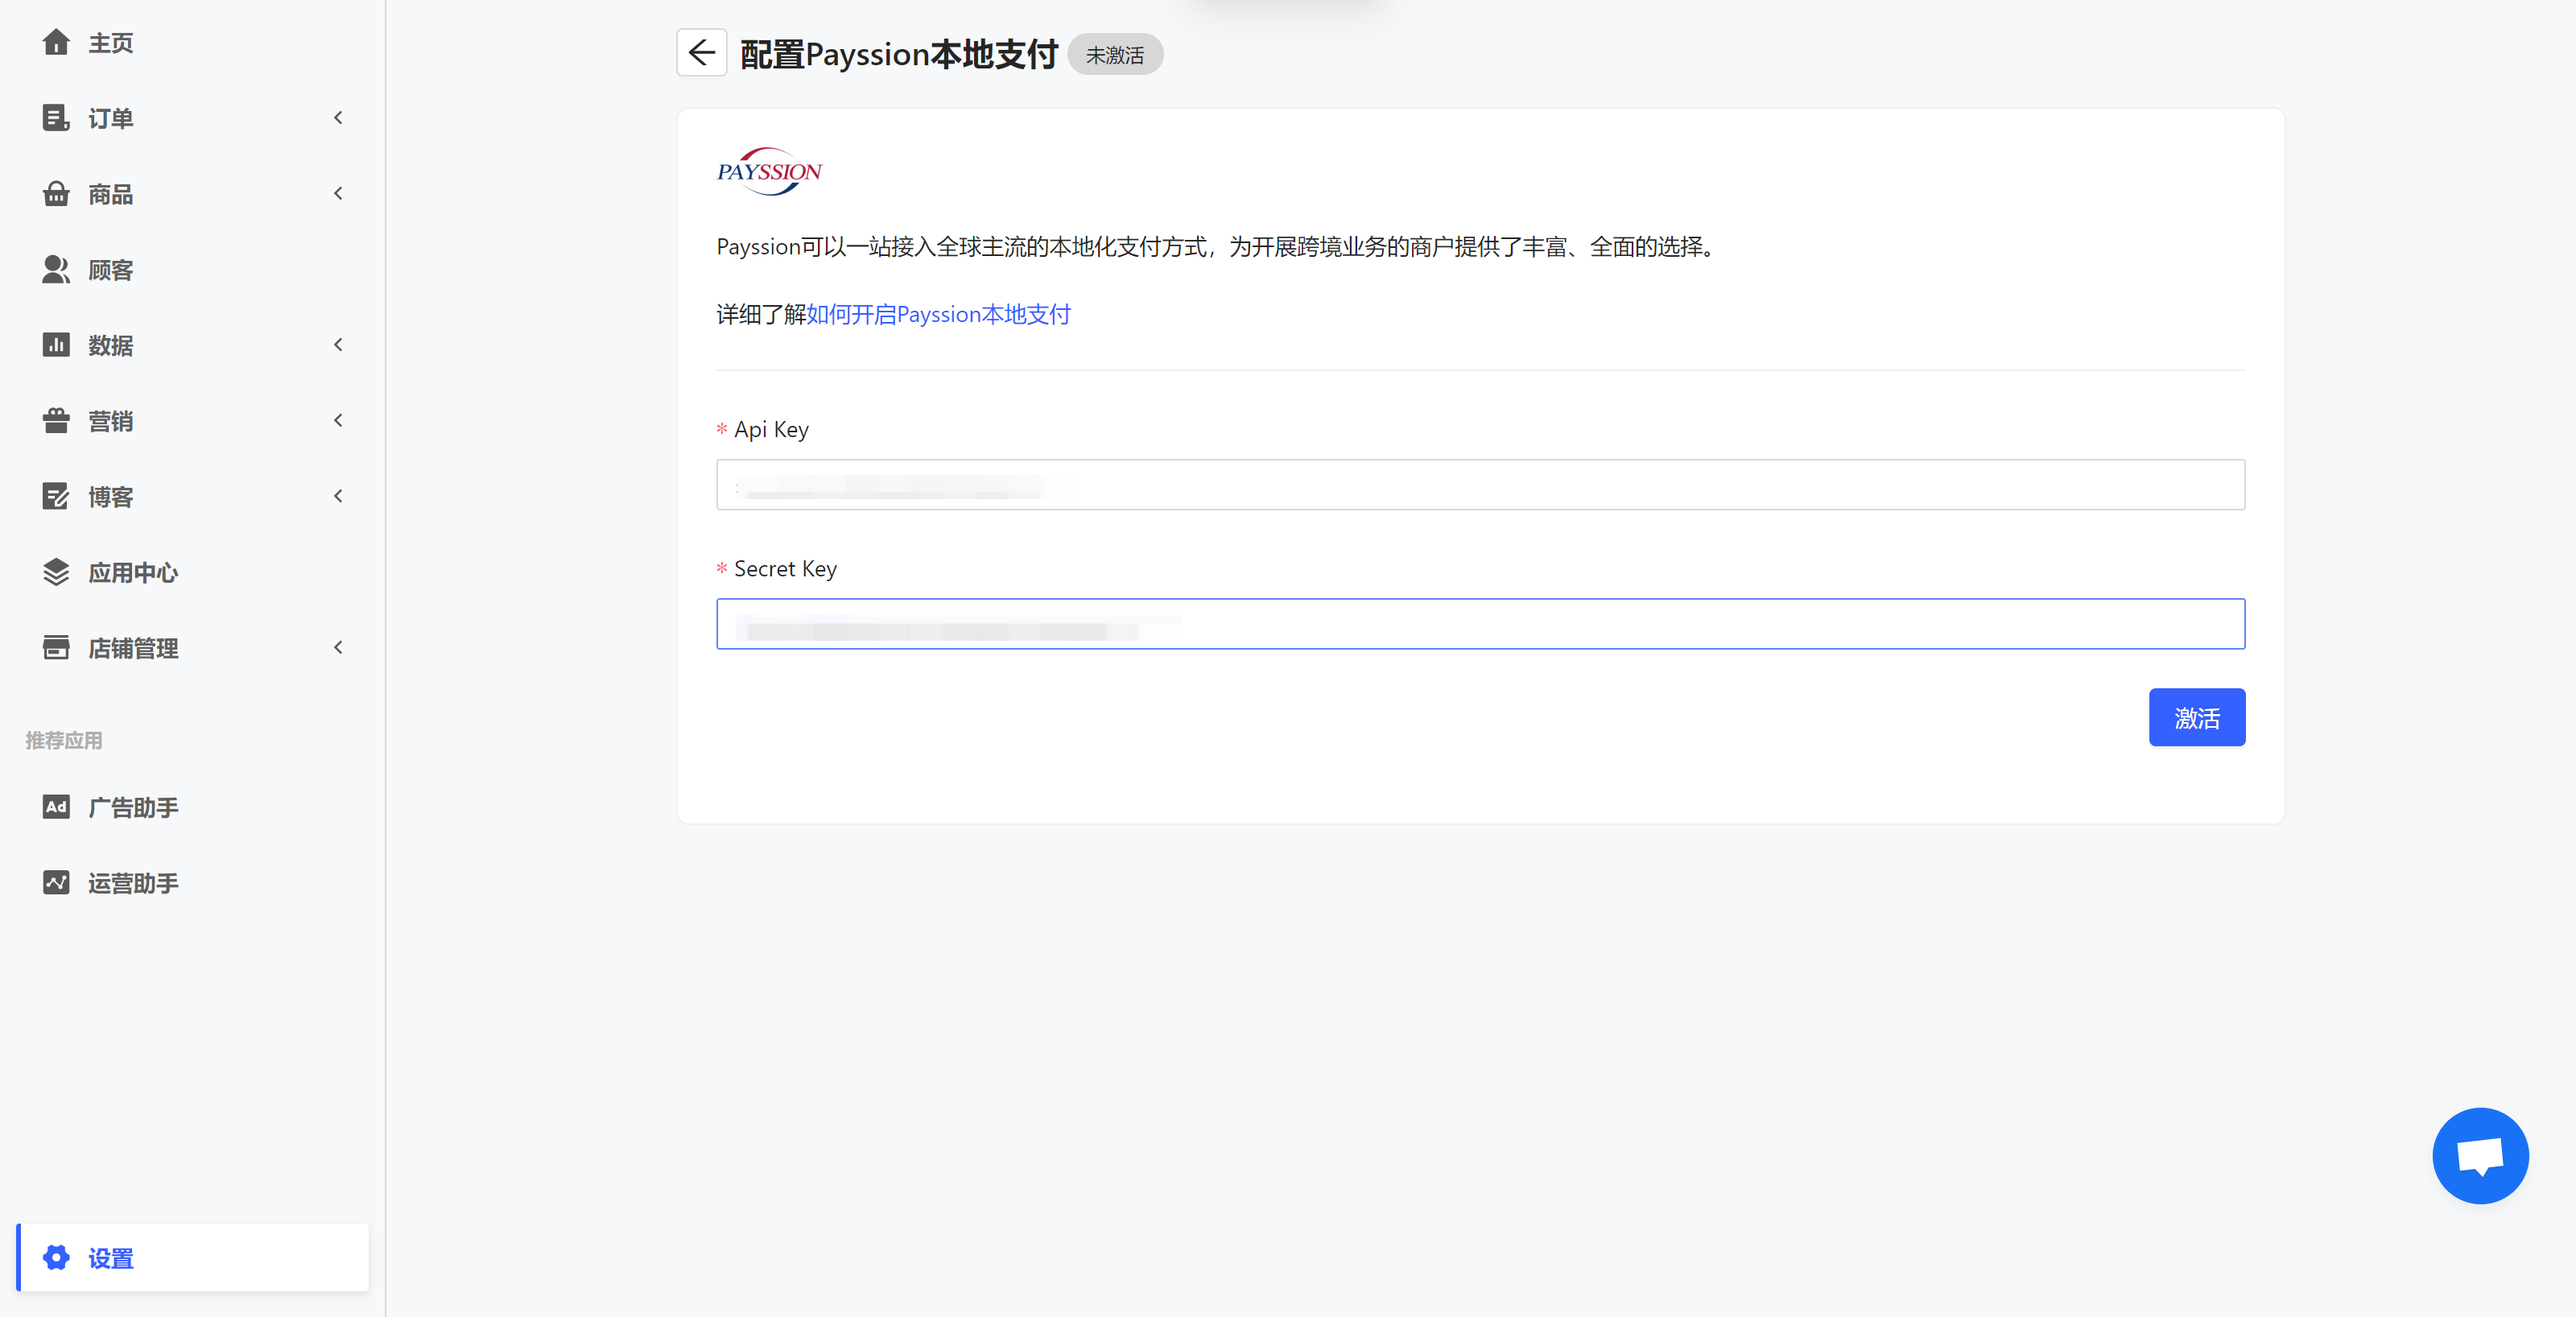Screen dimensions: 2576x1317
Task: Open the live chat bubble
Action: [2480, 1156]
